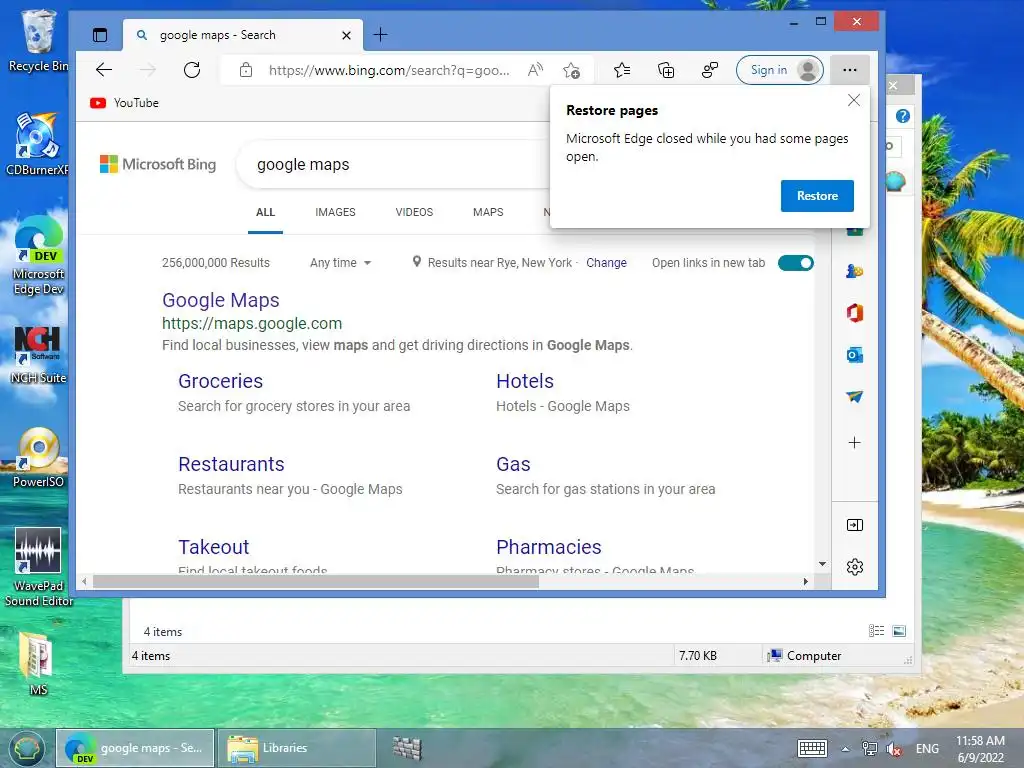Screen dimensions: 1024x768
Task: Open help in the Libraries window
Action: click(903, 116)
